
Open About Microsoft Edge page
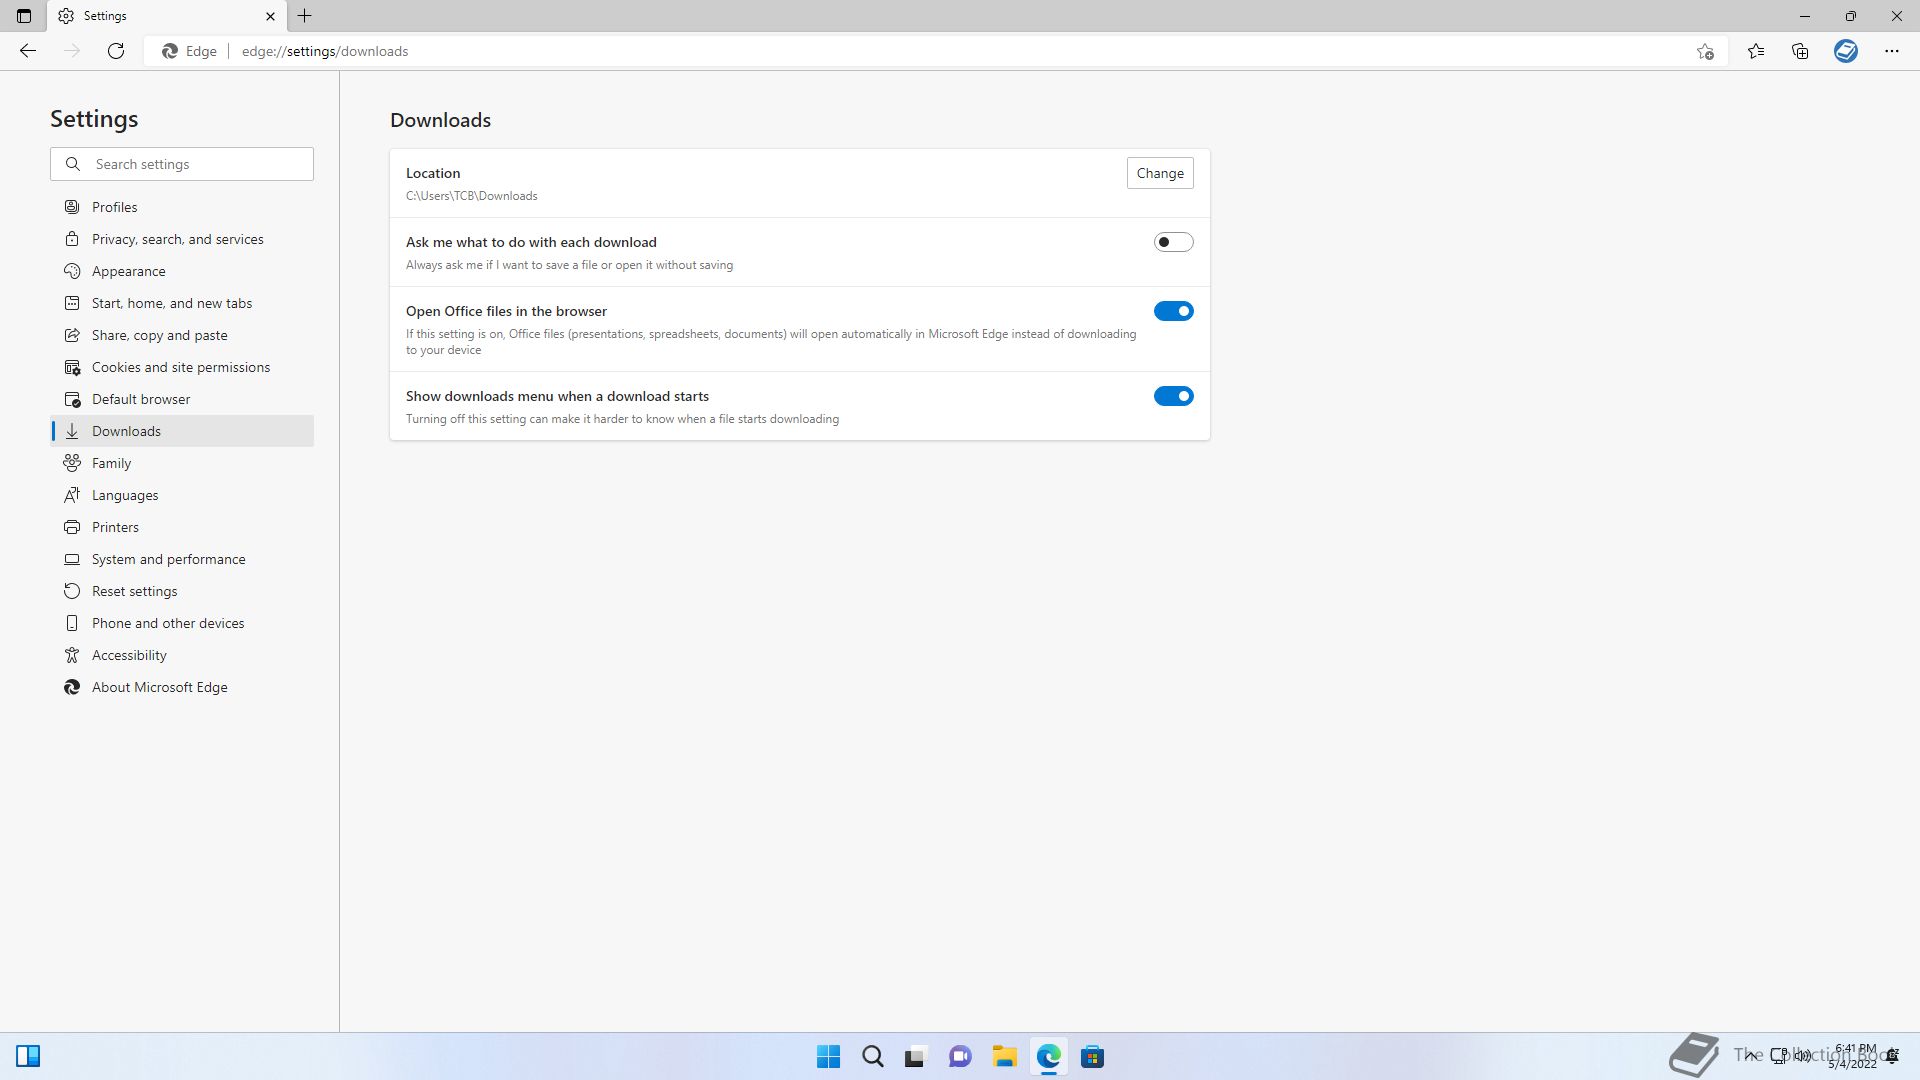pos(182,687)
